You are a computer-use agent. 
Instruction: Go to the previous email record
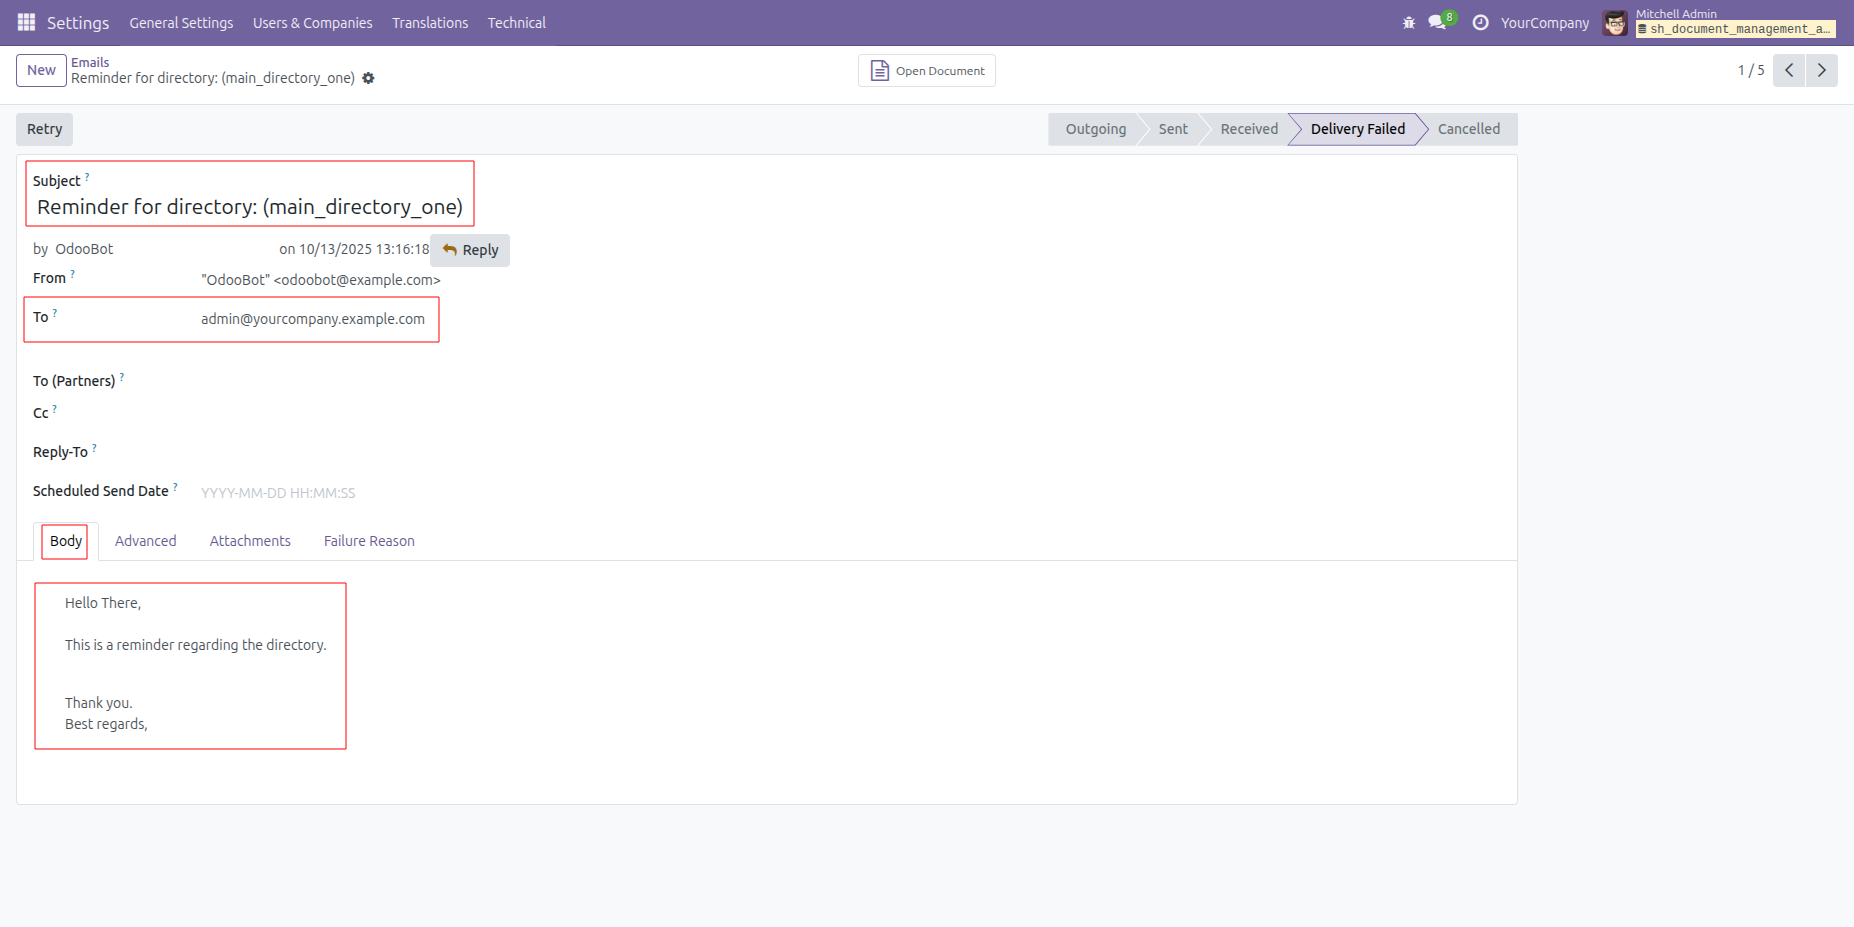tap(1789, 70)
